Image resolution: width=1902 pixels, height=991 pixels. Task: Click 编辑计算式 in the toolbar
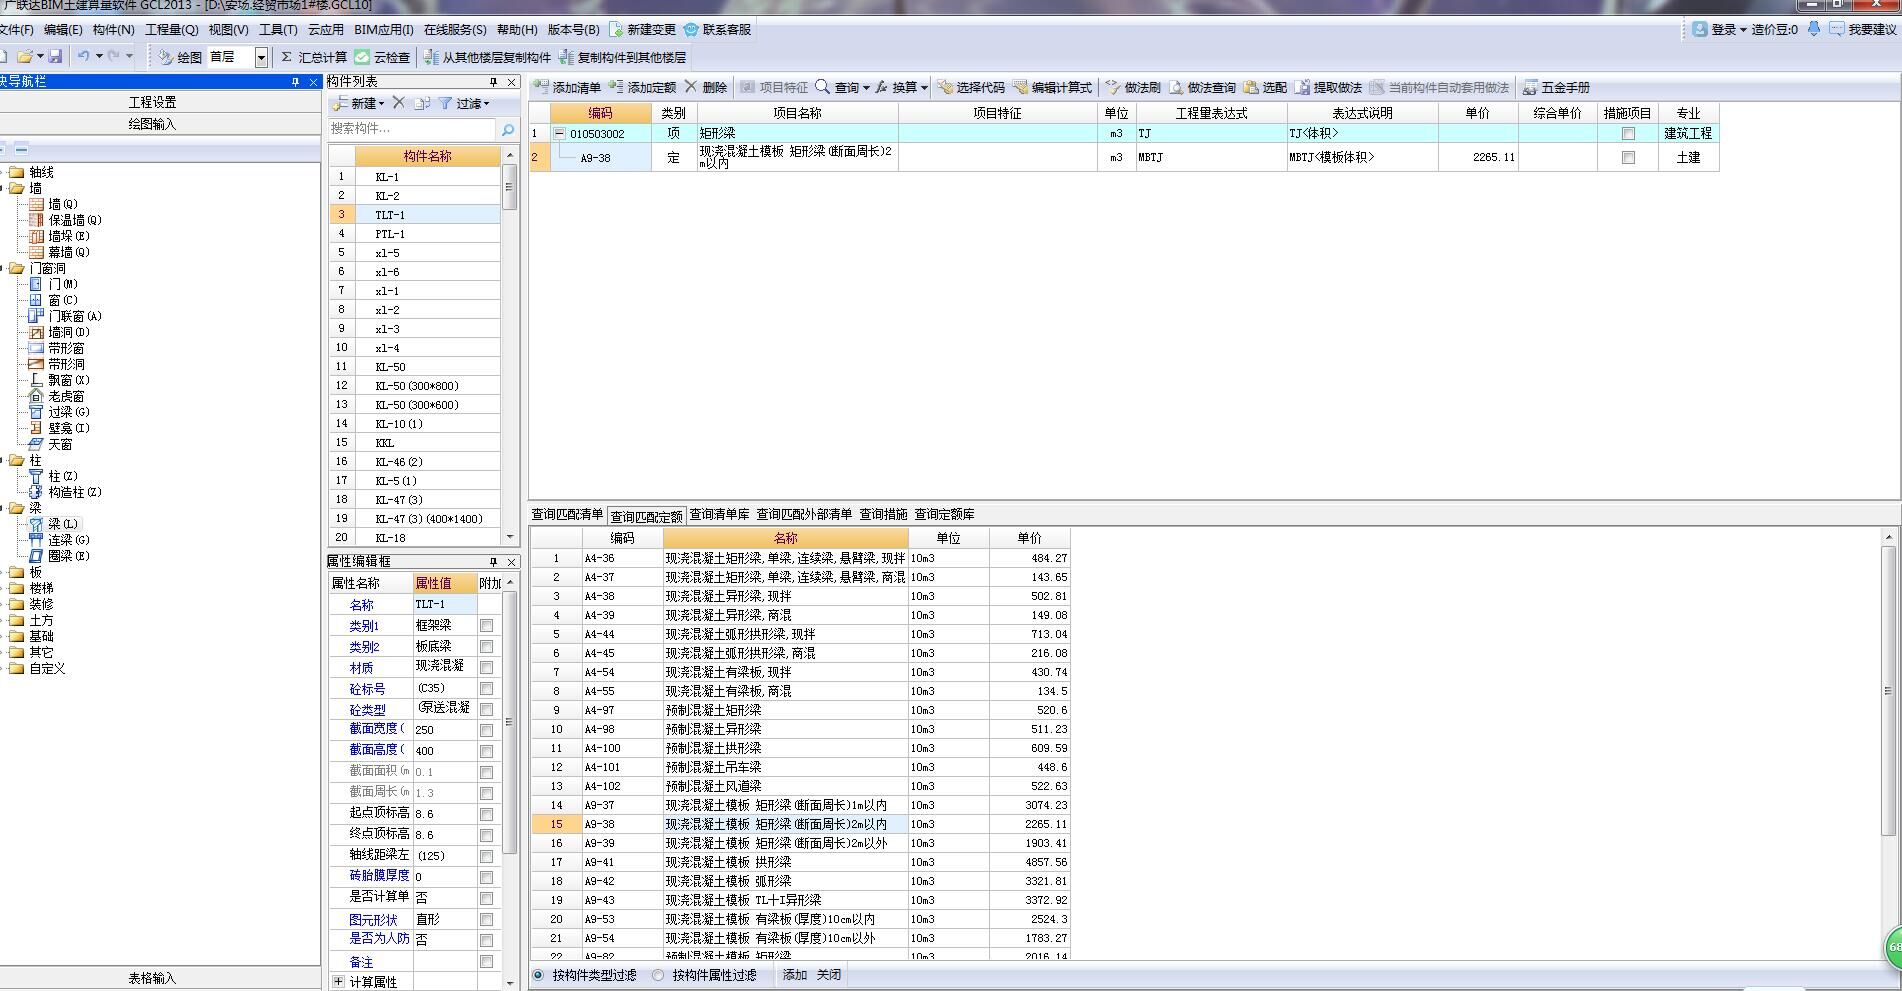tap(1052, 87)
